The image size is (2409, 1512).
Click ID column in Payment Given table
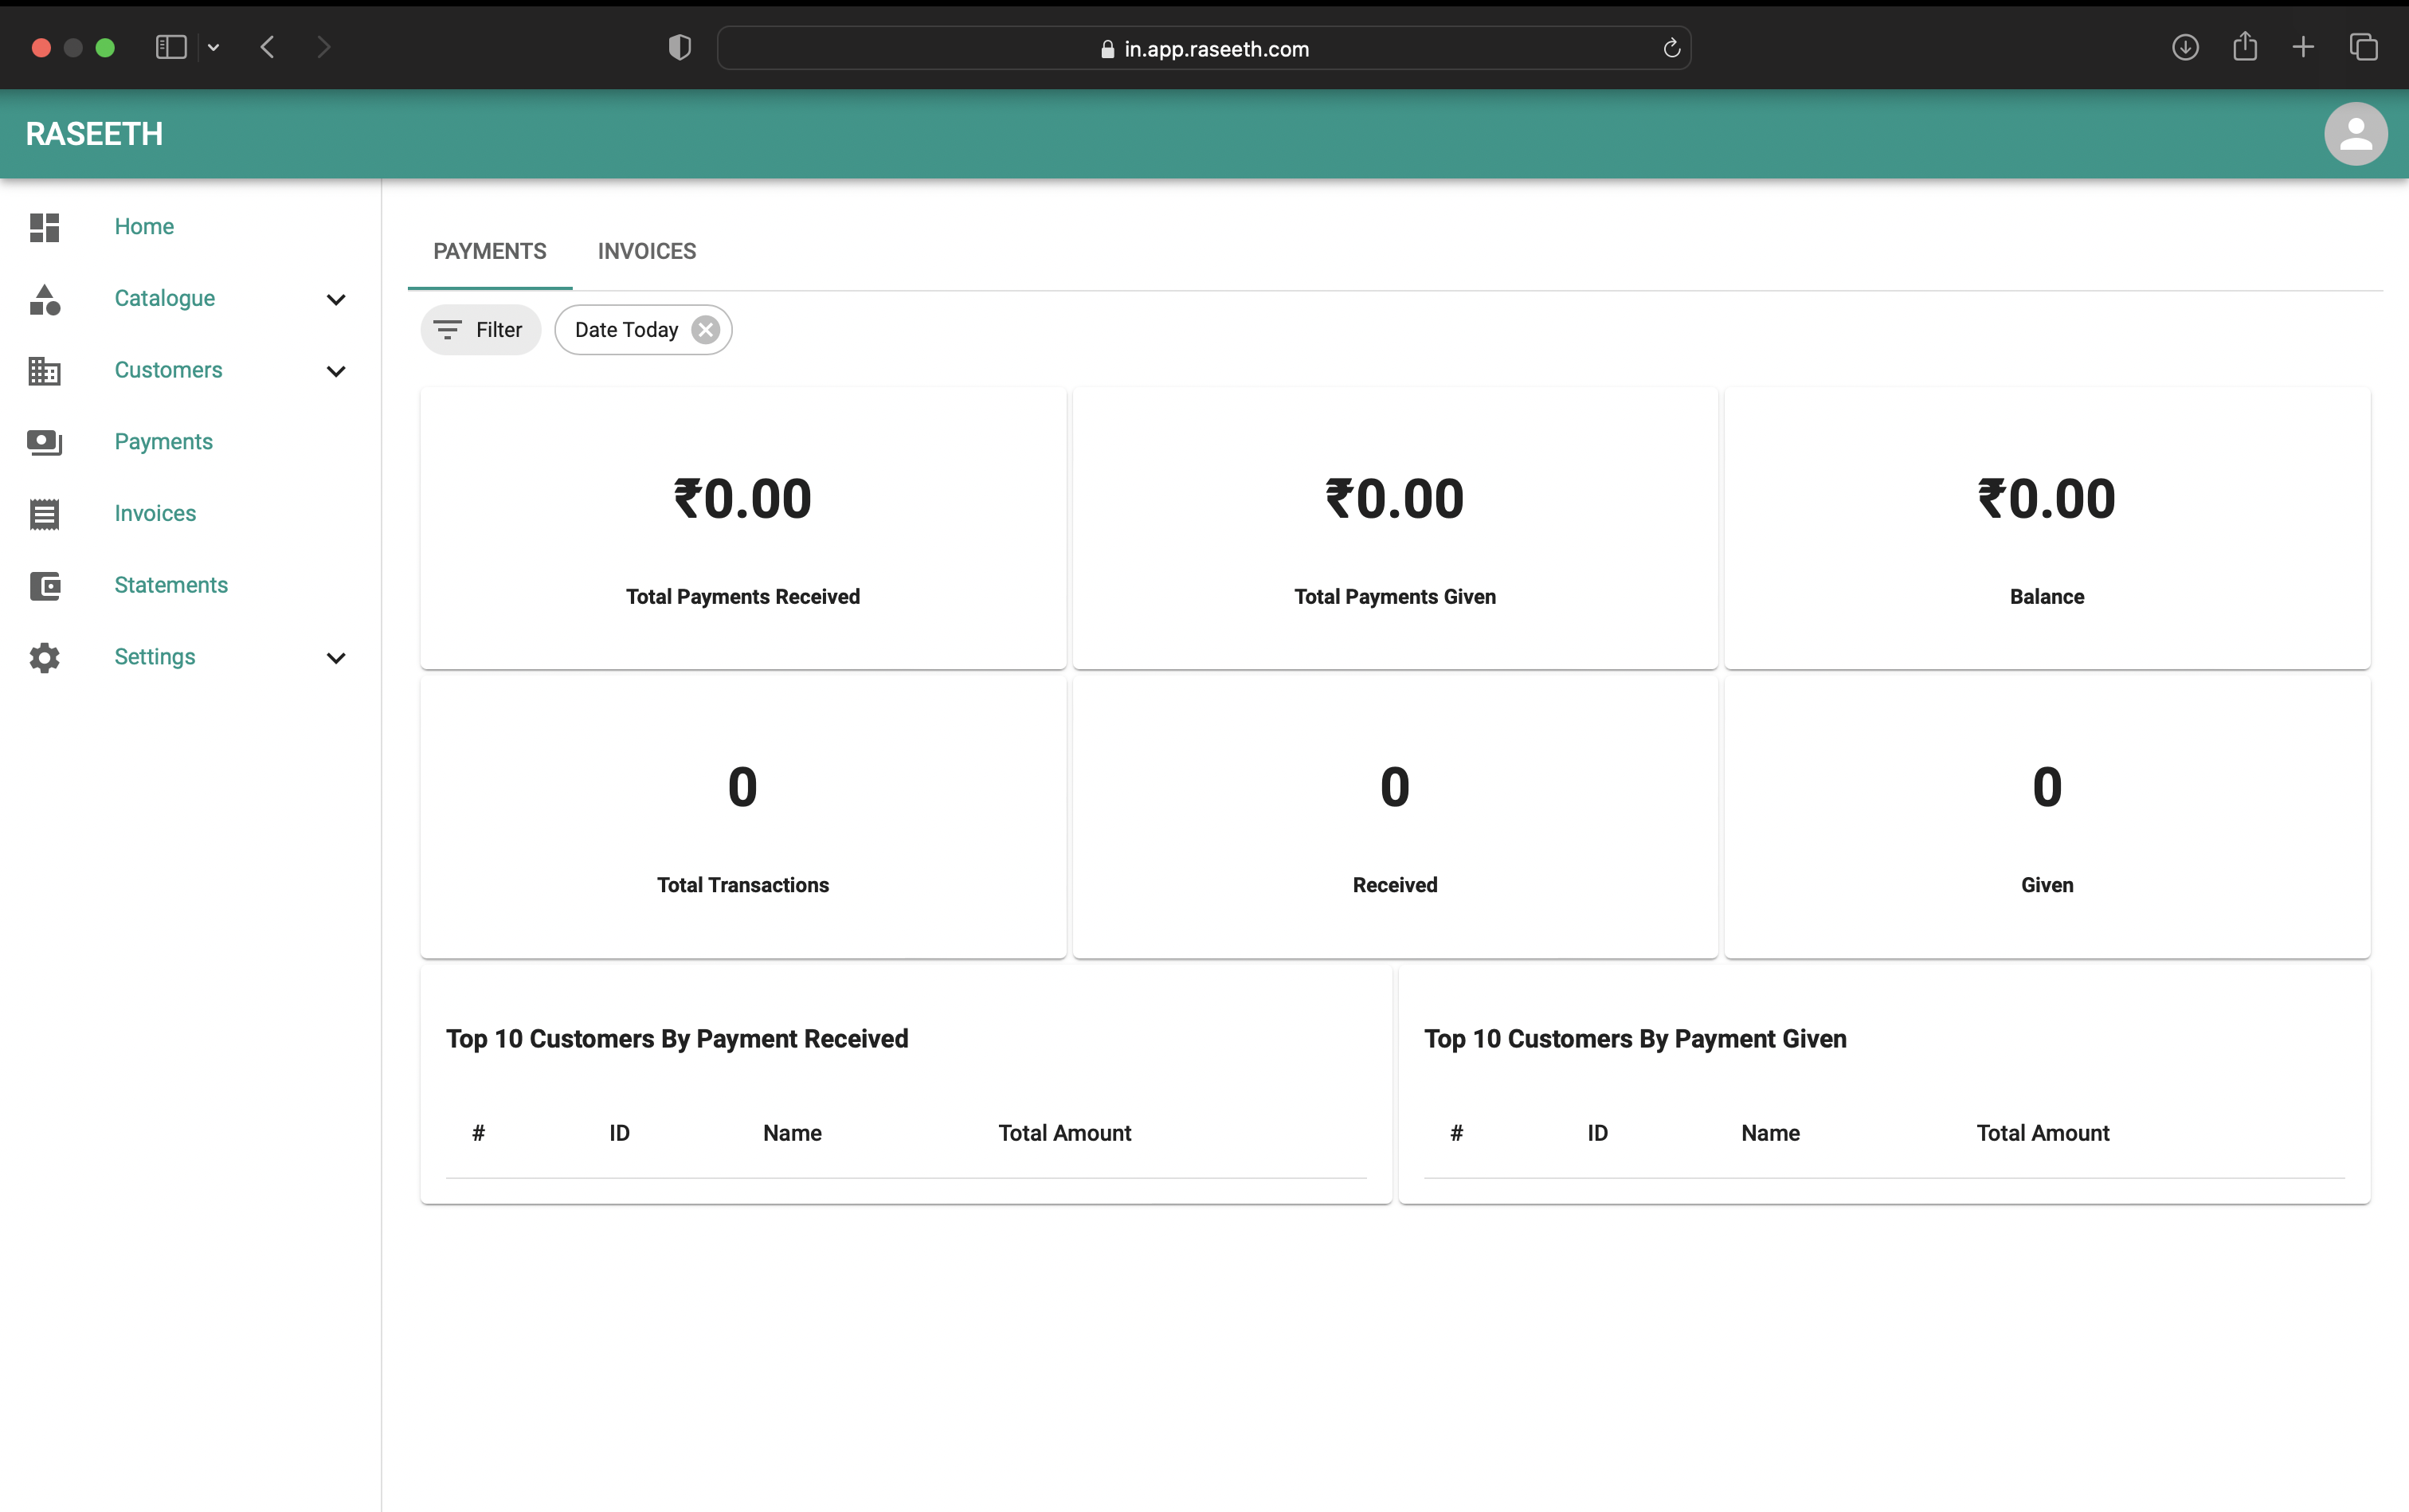tap(1598, 1133)
